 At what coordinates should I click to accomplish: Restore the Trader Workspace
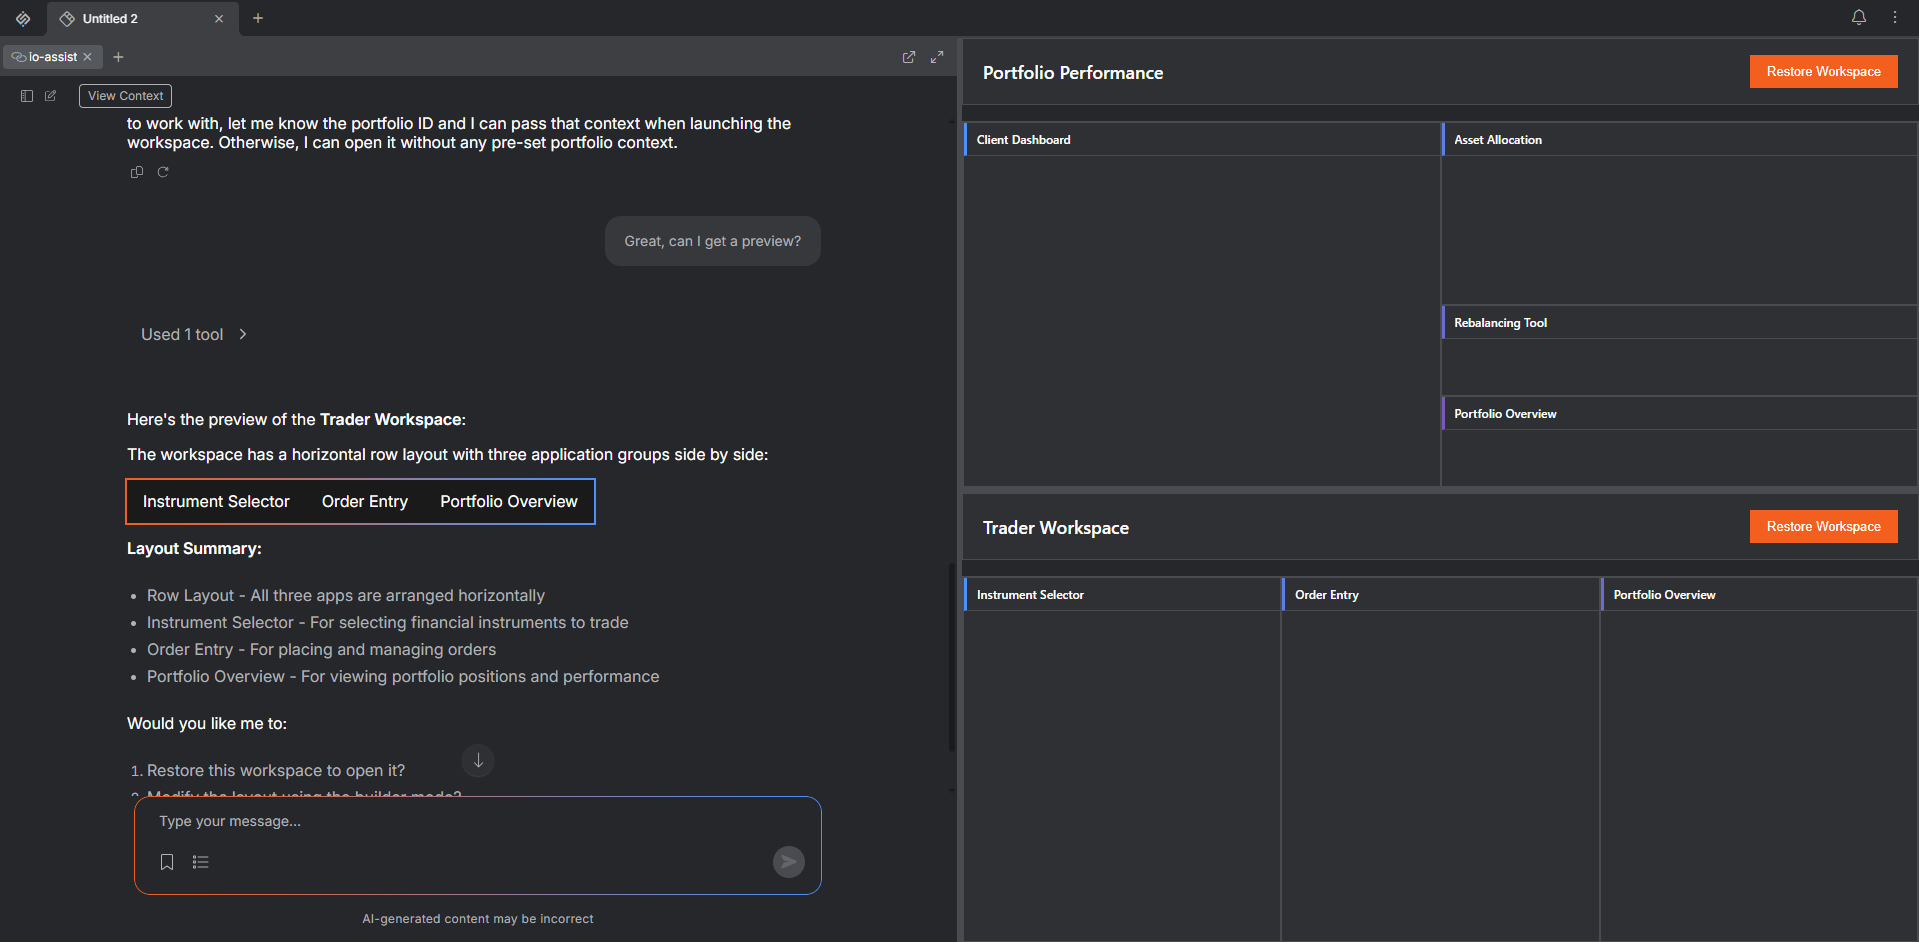[1823, 526]
